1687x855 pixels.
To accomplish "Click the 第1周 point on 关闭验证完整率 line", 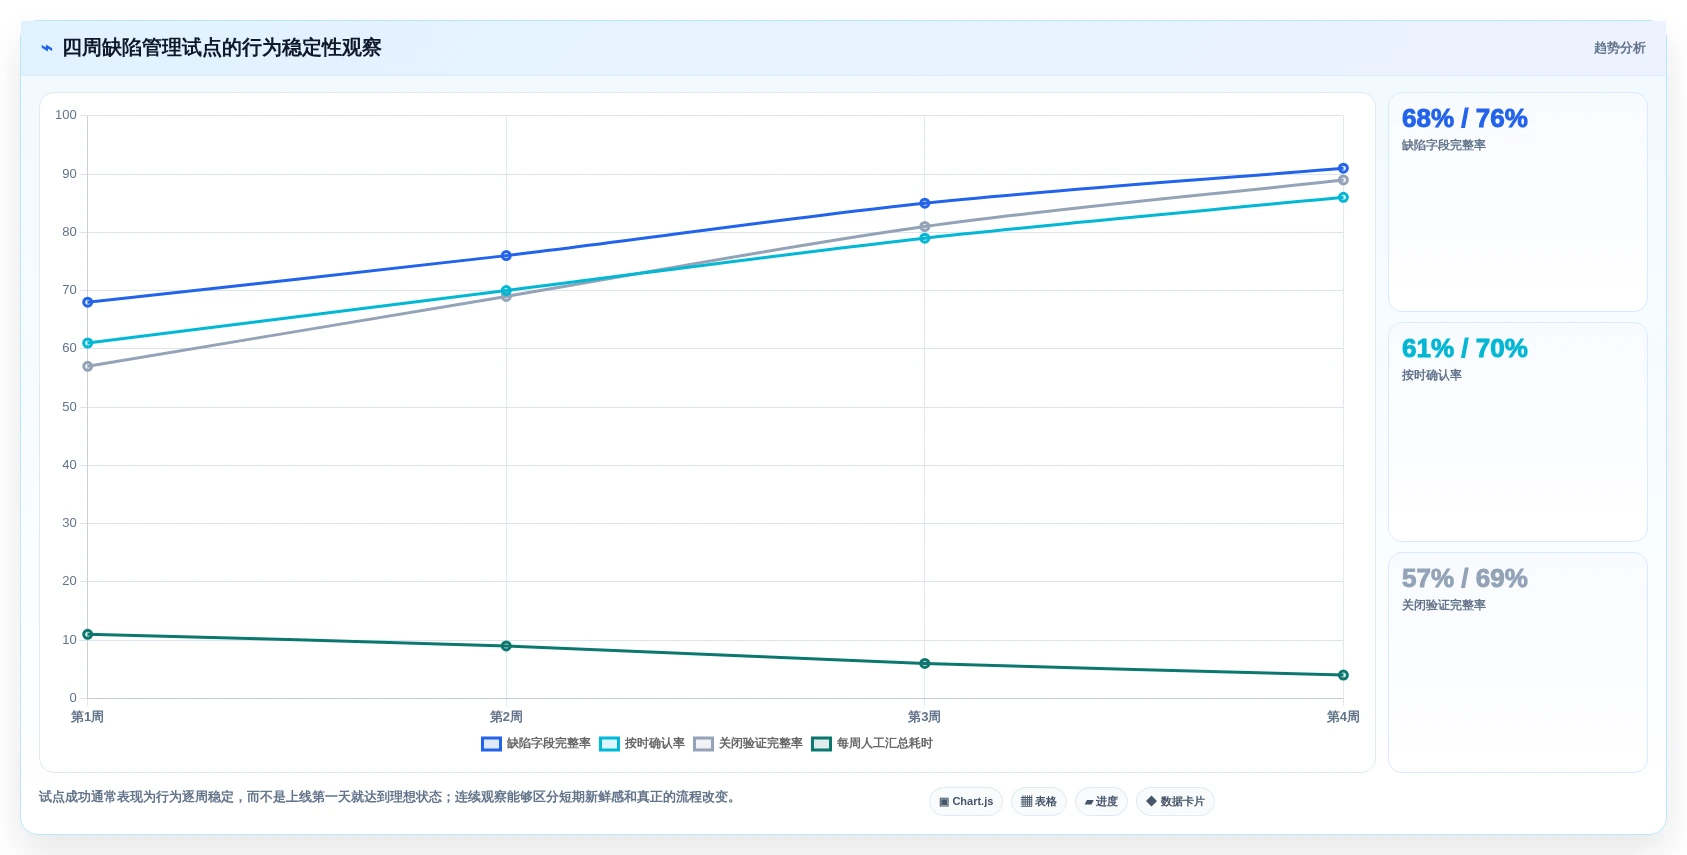I will [88, 366].
